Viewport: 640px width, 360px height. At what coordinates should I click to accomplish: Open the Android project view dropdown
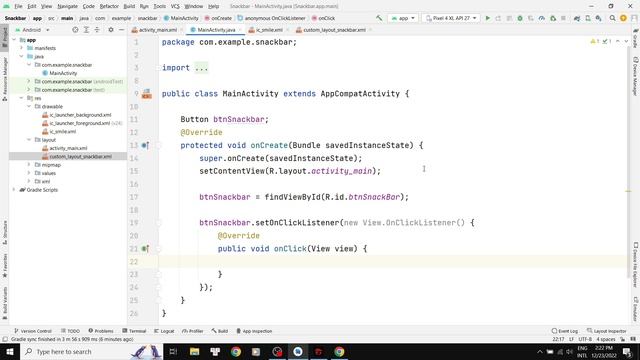pyautogui.click(x=32, y=30)
